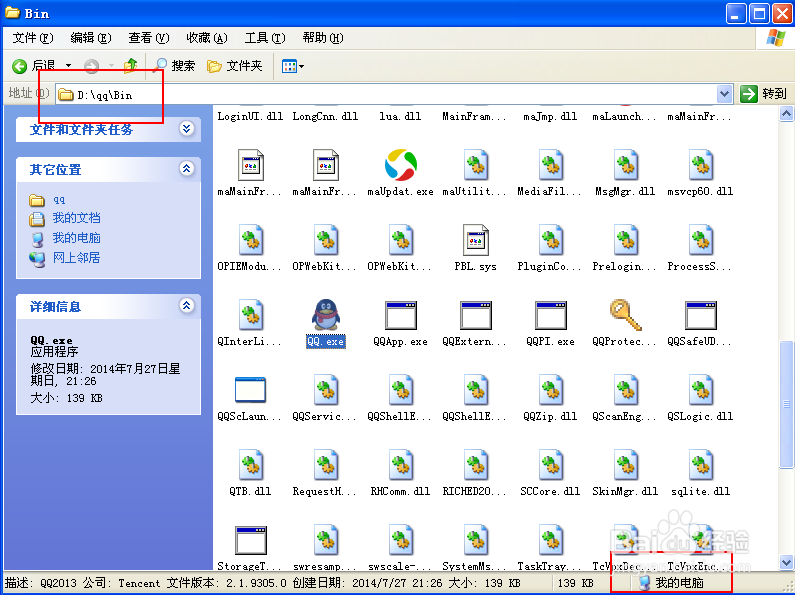This screenshot has height=595, width=795.
Task: Open the Search (搜索) toolbar button
Action: point(174,66)
